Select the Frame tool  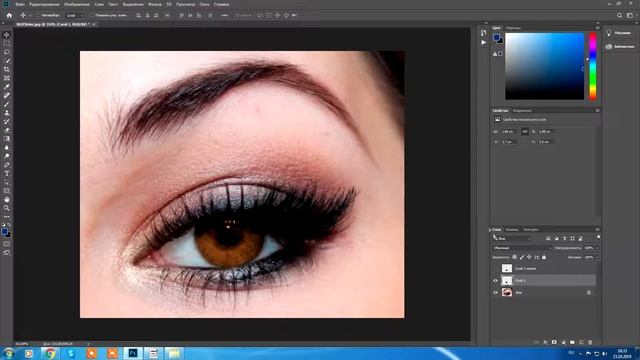click(x=7, y=78)
